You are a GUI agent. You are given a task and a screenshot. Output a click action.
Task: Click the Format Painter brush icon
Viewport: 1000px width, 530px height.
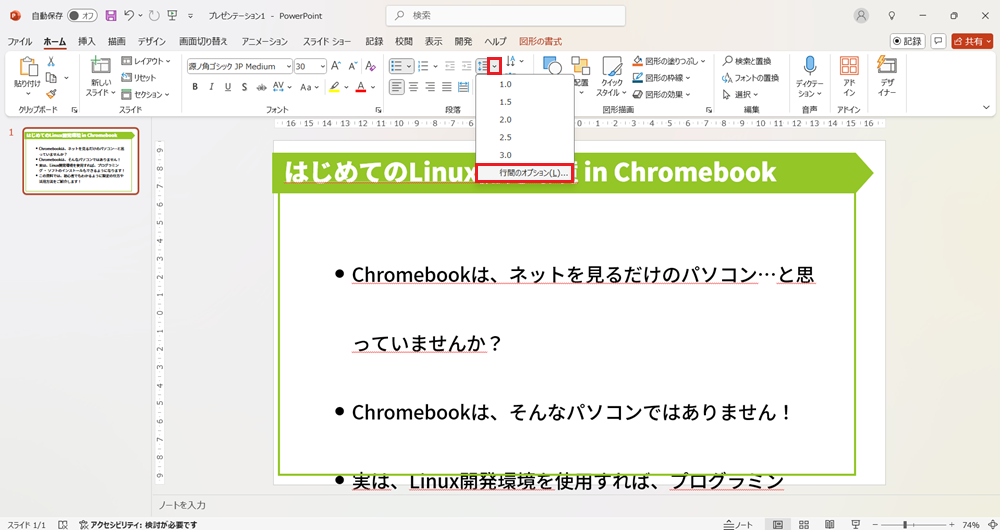52,94
